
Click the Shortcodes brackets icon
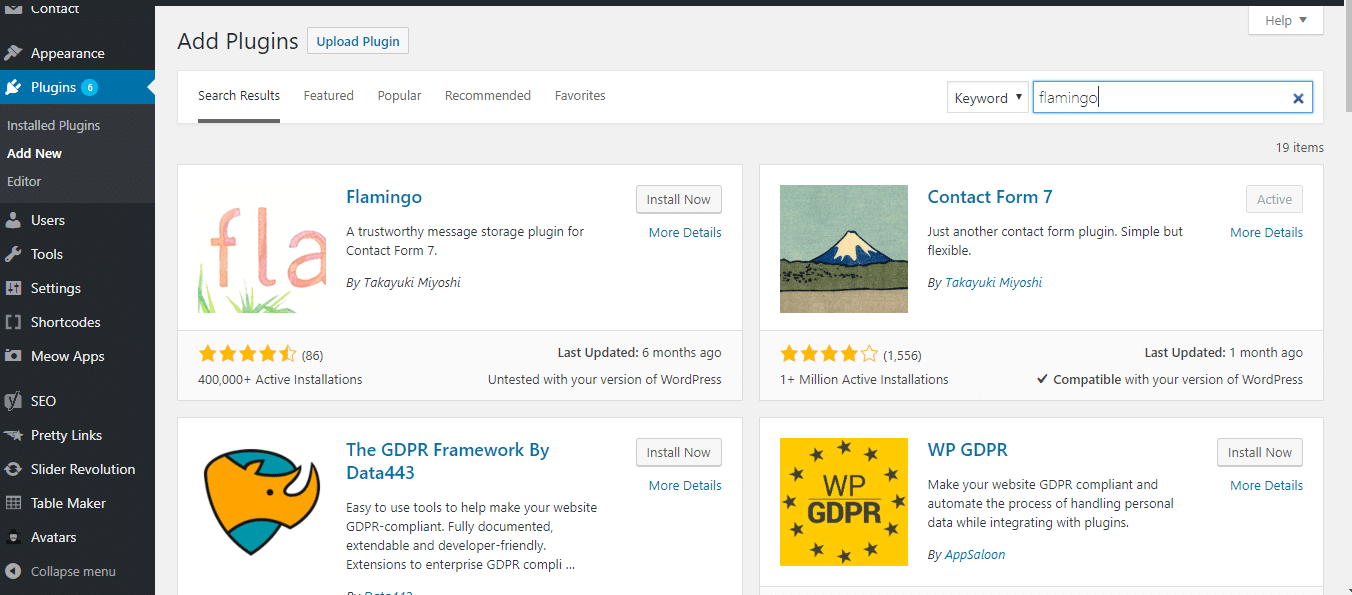pos(13,322)
